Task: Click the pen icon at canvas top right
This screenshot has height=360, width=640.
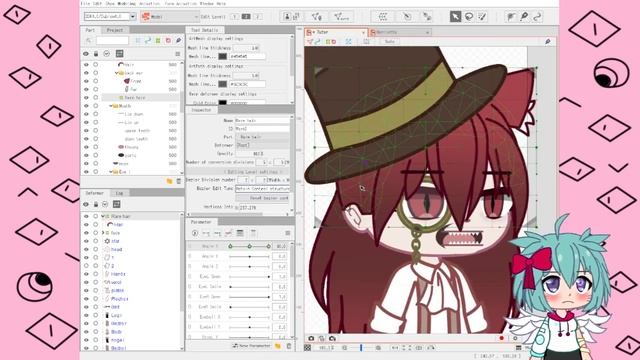Action: 548,41
